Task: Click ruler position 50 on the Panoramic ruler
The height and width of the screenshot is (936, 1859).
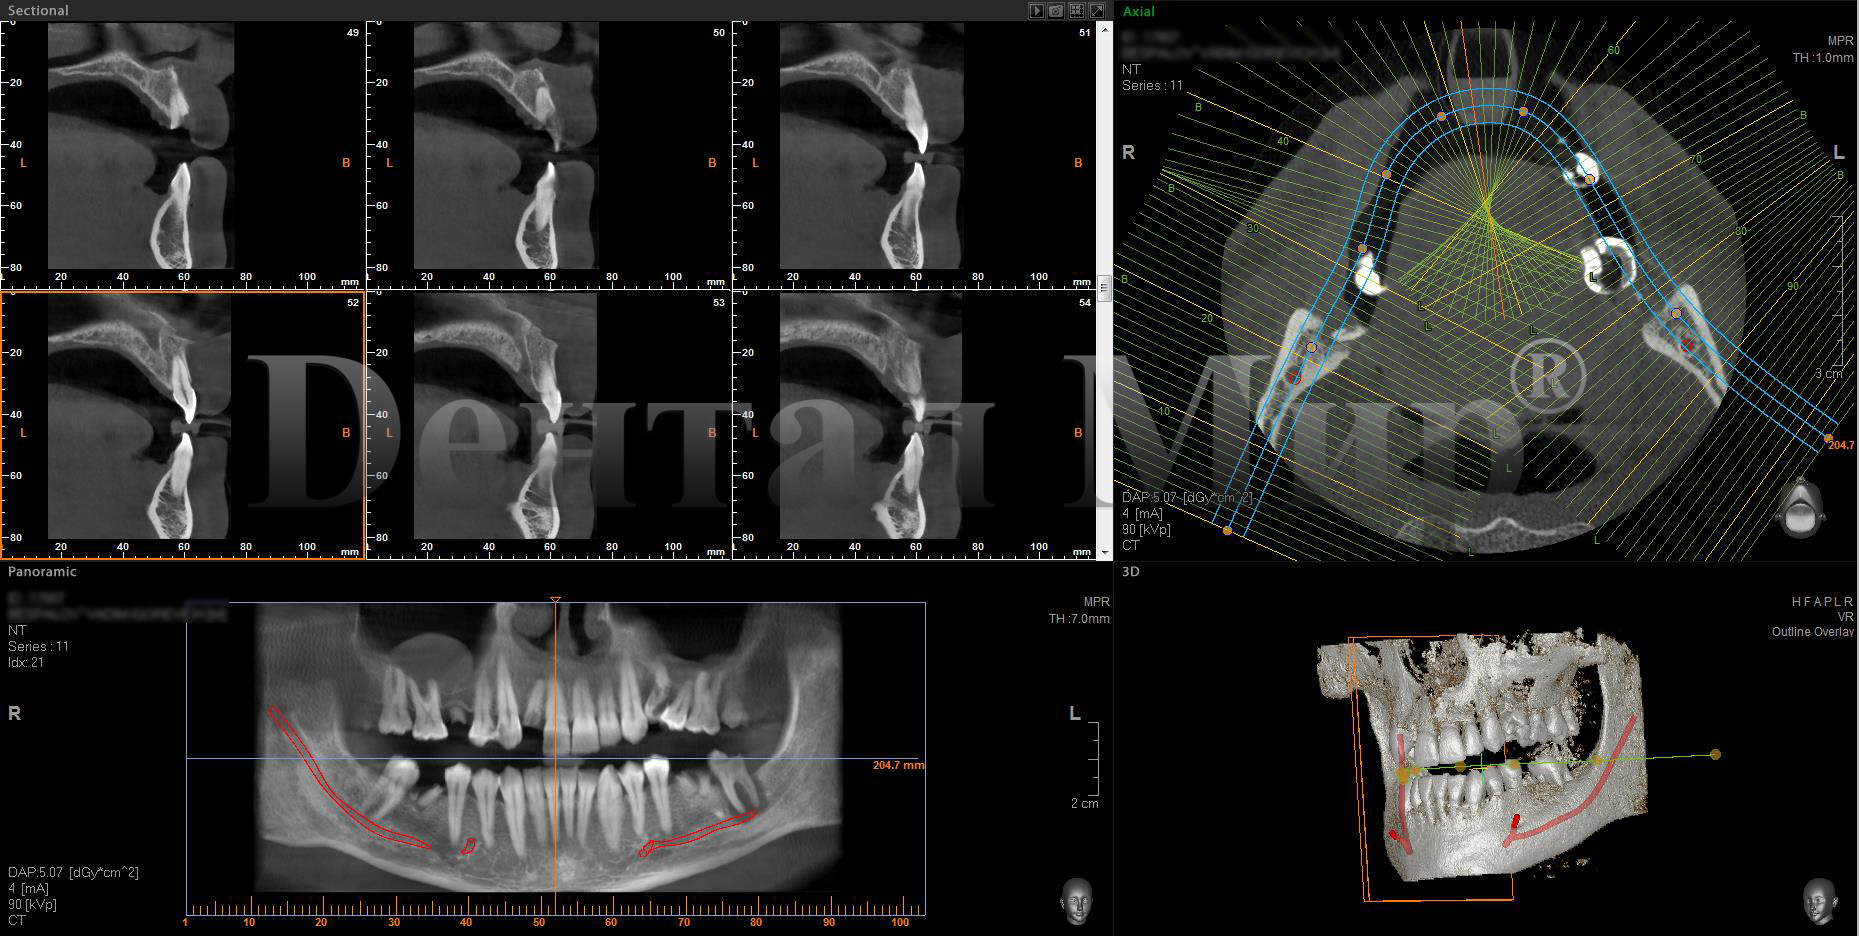Action: click(541, 922)
